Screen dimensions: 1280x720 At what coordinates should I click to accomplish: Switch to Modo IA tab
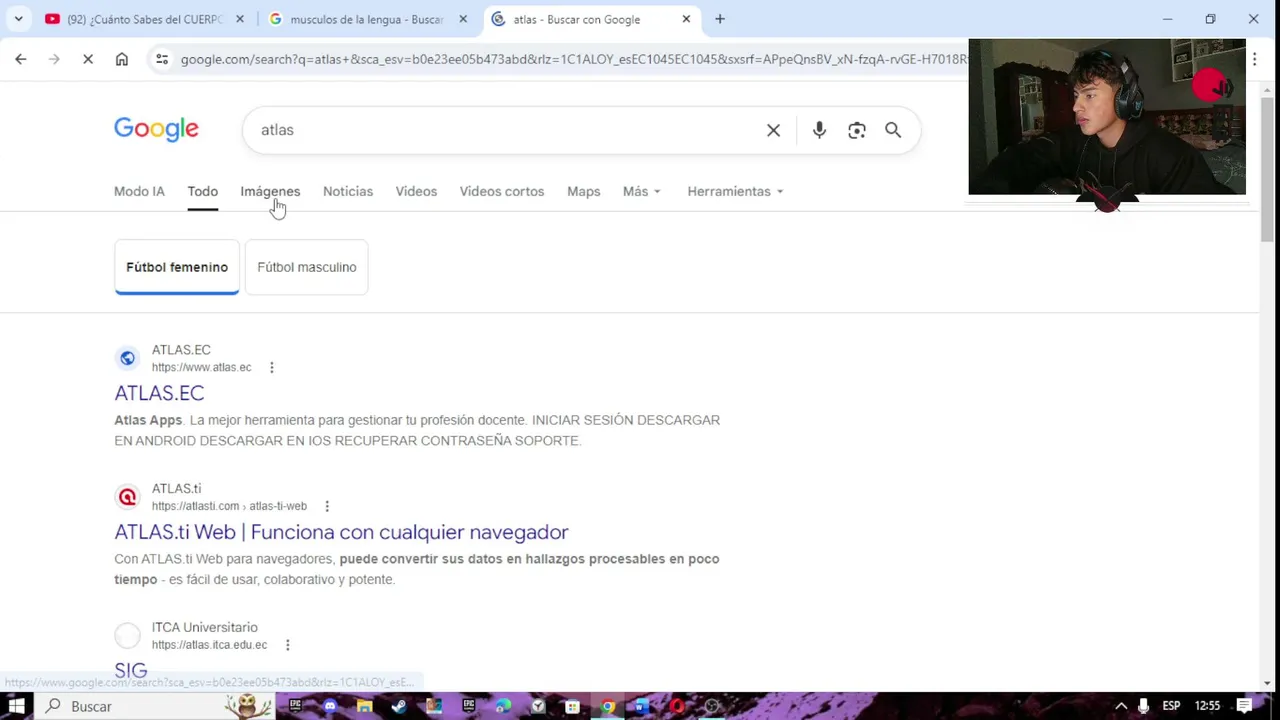(139, 191)
